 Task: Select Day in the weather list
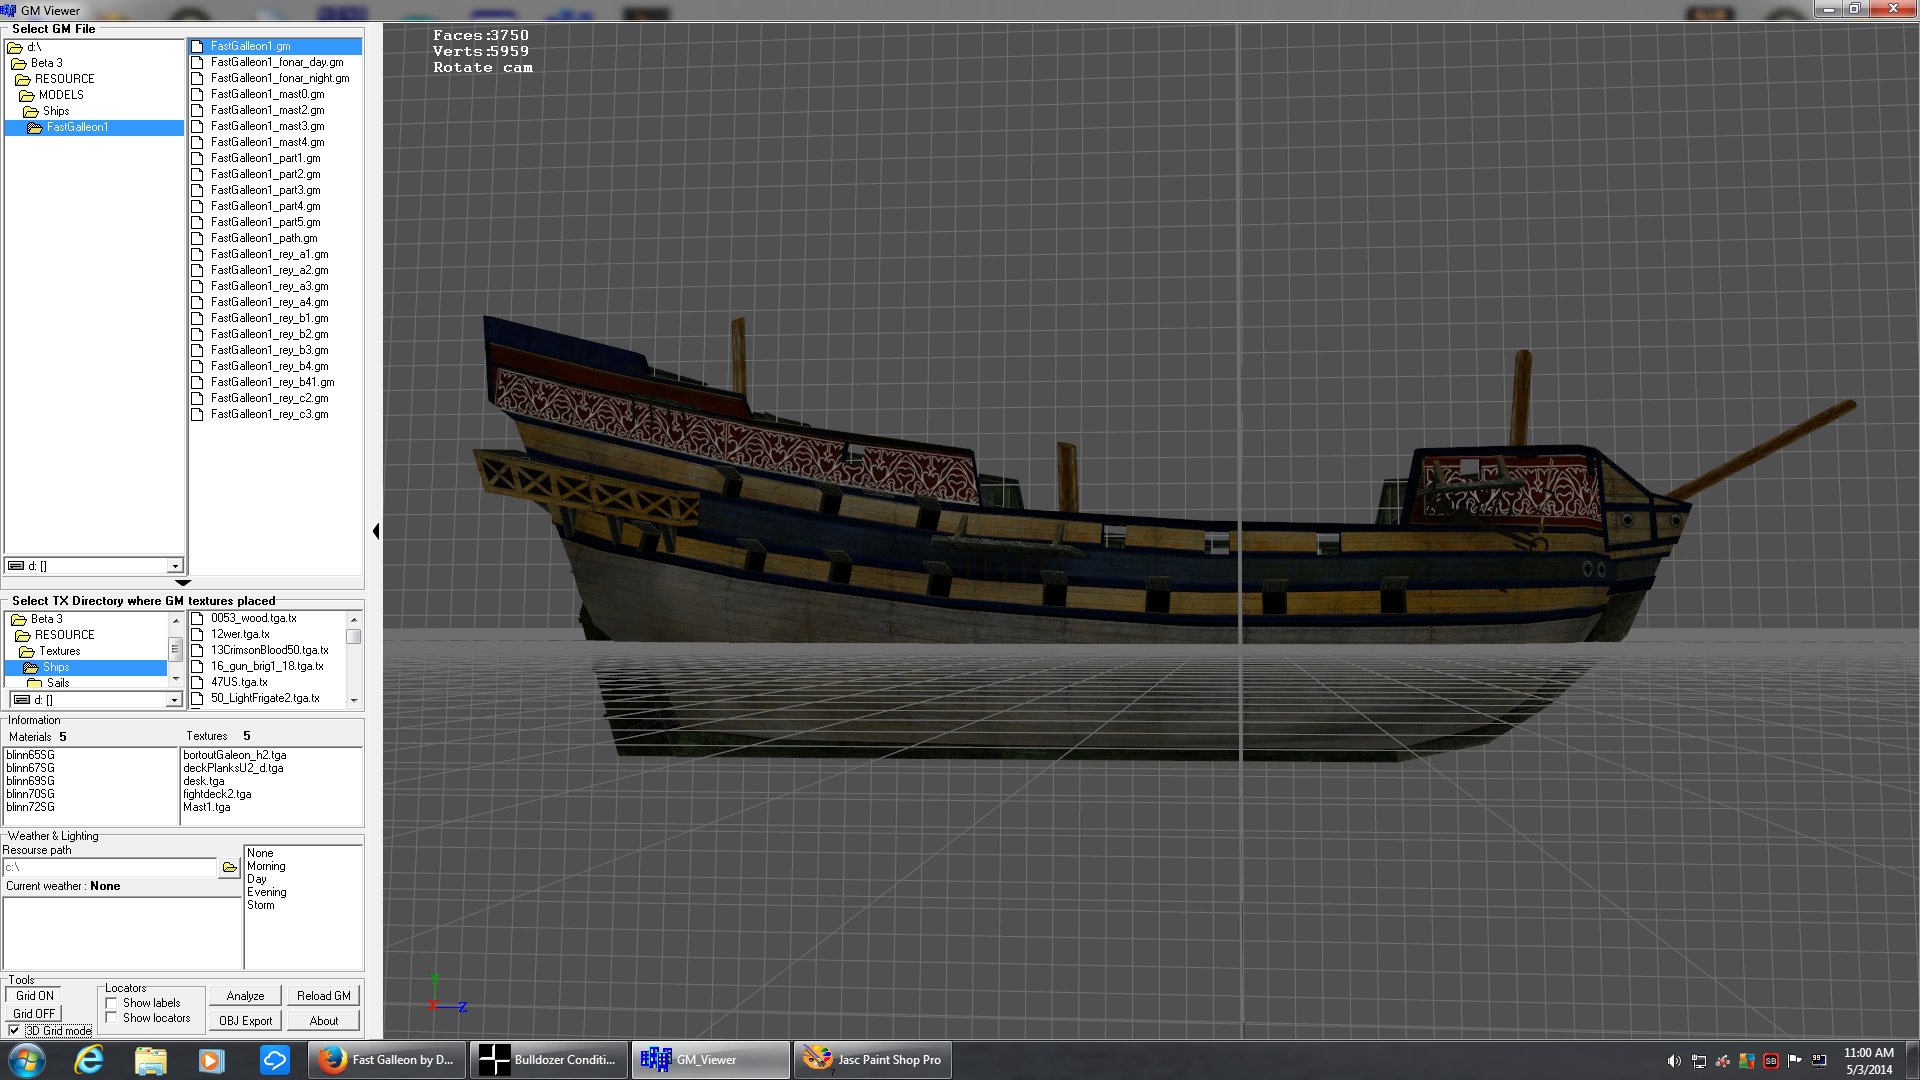257,879
